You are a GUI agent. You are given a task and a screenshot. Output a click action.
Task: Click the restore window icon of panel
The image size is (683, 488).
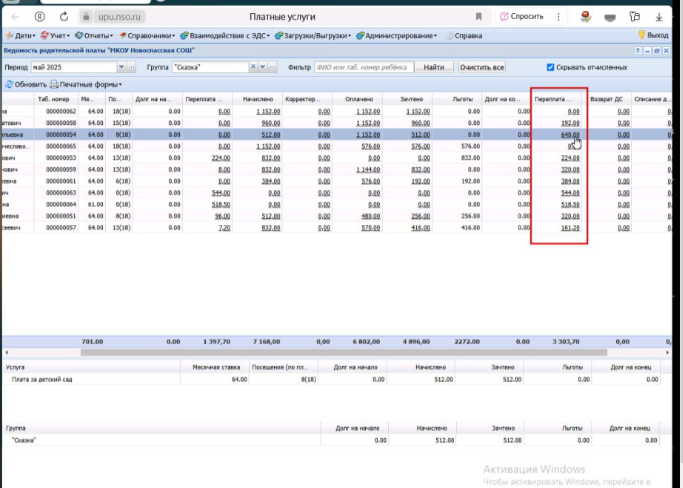(x=656, y=51)
